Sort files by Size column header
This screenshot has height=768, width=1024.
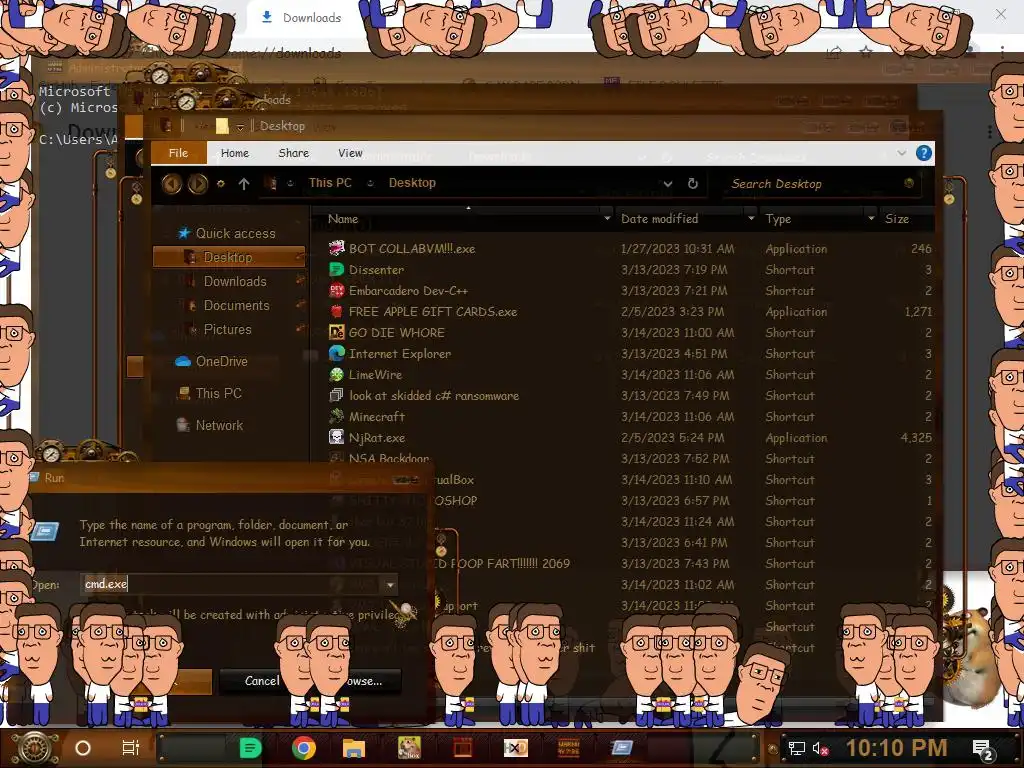tap(897, 219)
